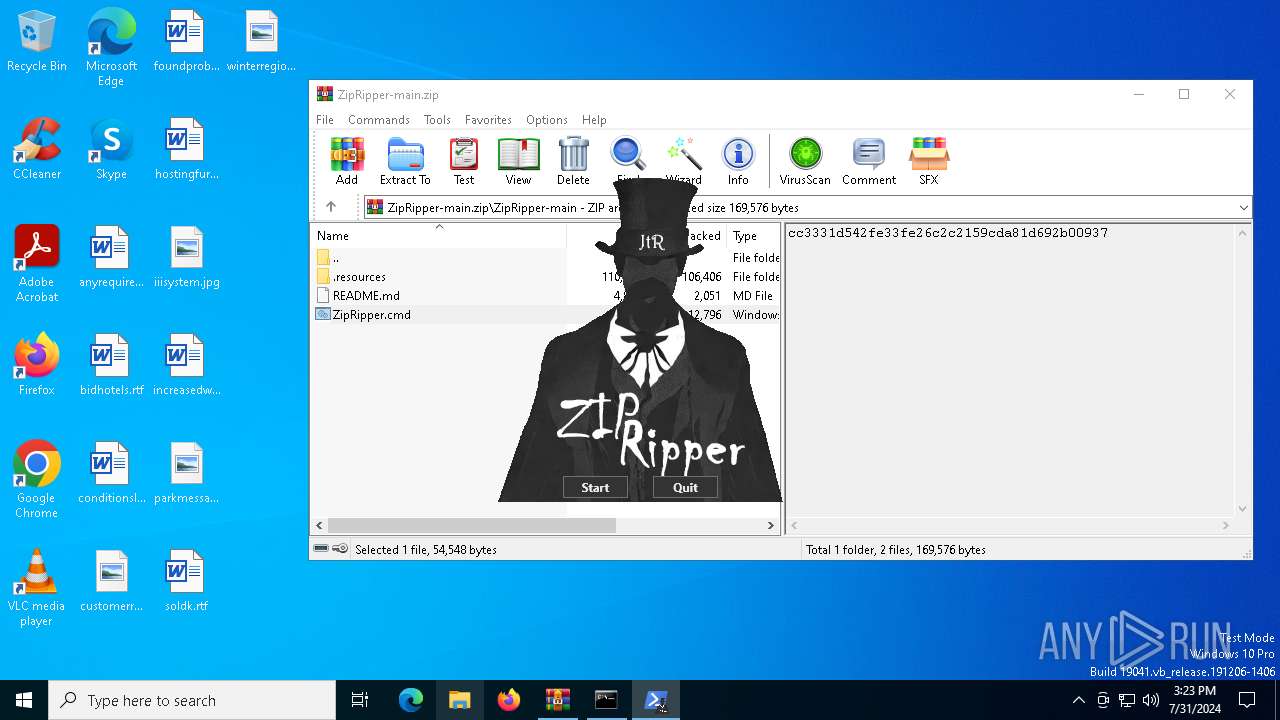The image size is (1280, 720).
Task: Open the Commands menu
Action: [379, 119]
